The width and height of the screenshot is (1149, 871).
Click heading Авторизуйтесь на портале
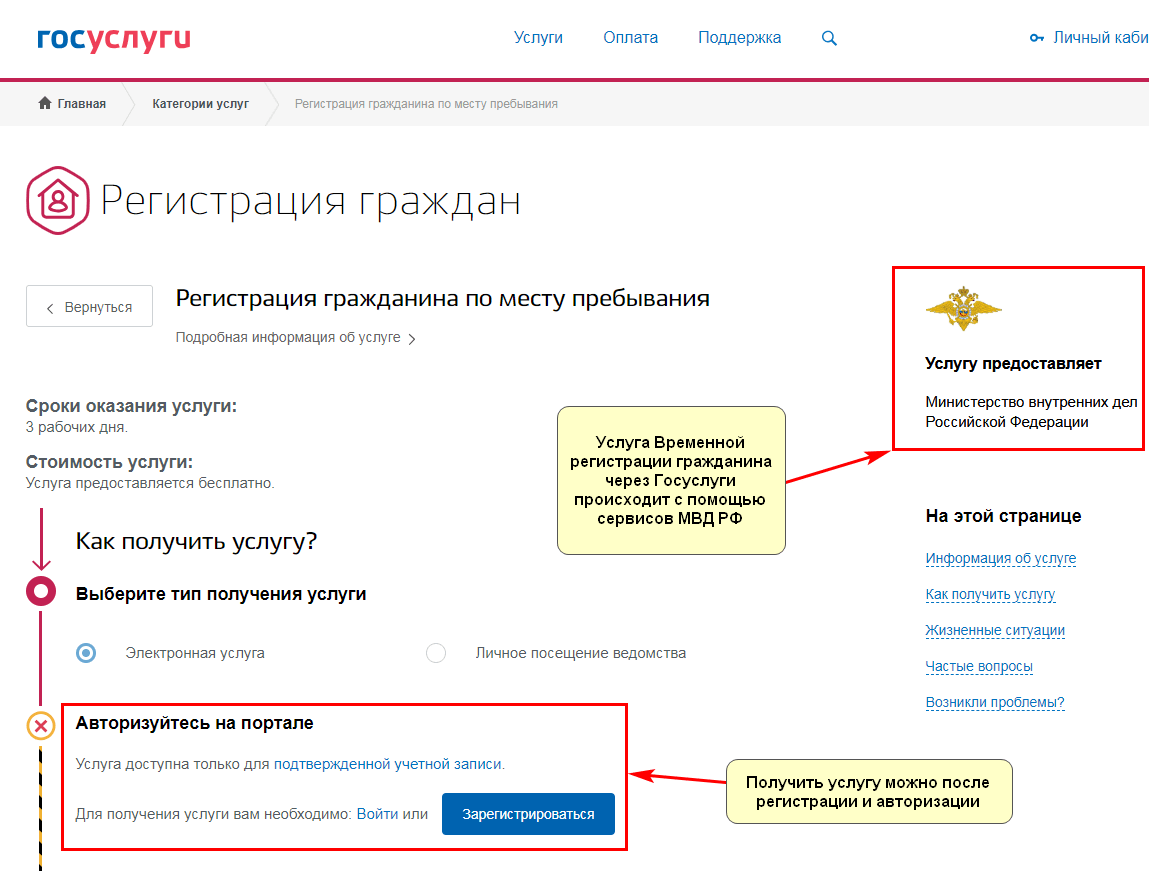pyautogui.click(x=194, y=723)
